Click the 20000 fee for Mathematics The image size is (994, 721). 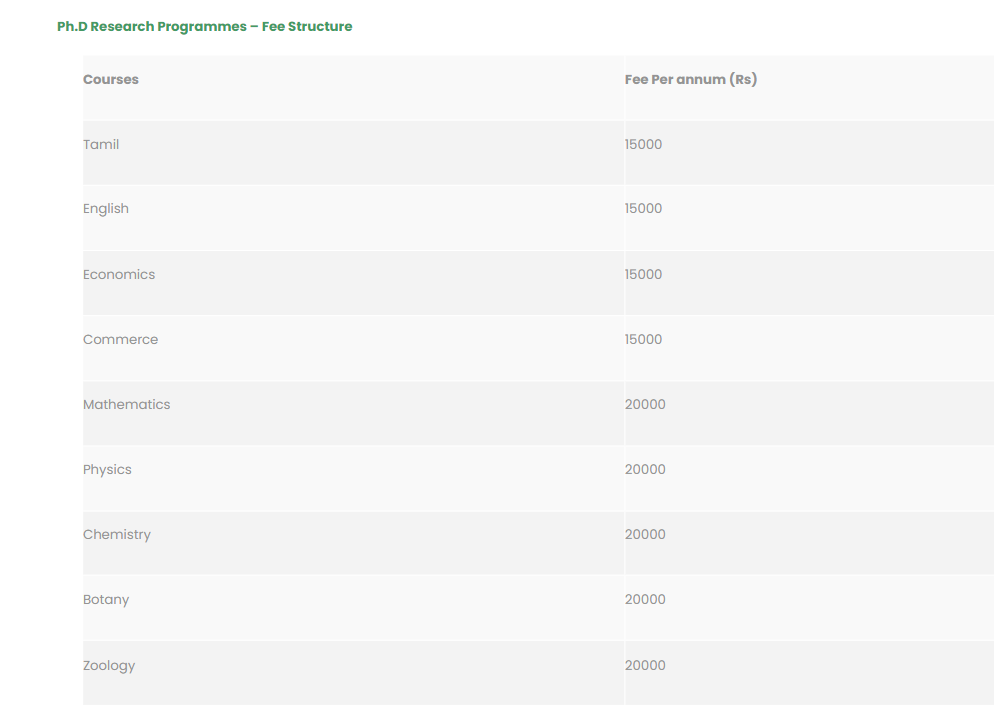pyautogui.click(x=645, y=405)
